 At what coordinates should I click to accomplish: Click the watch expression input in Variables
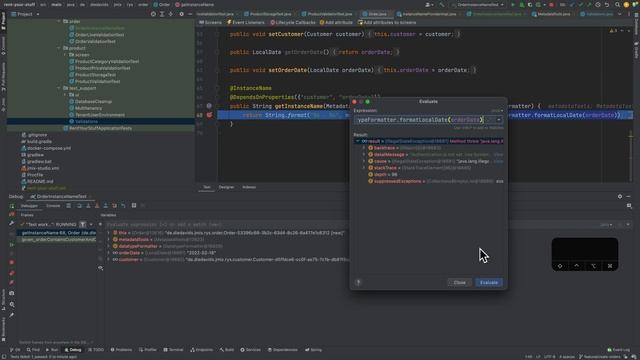351,224
